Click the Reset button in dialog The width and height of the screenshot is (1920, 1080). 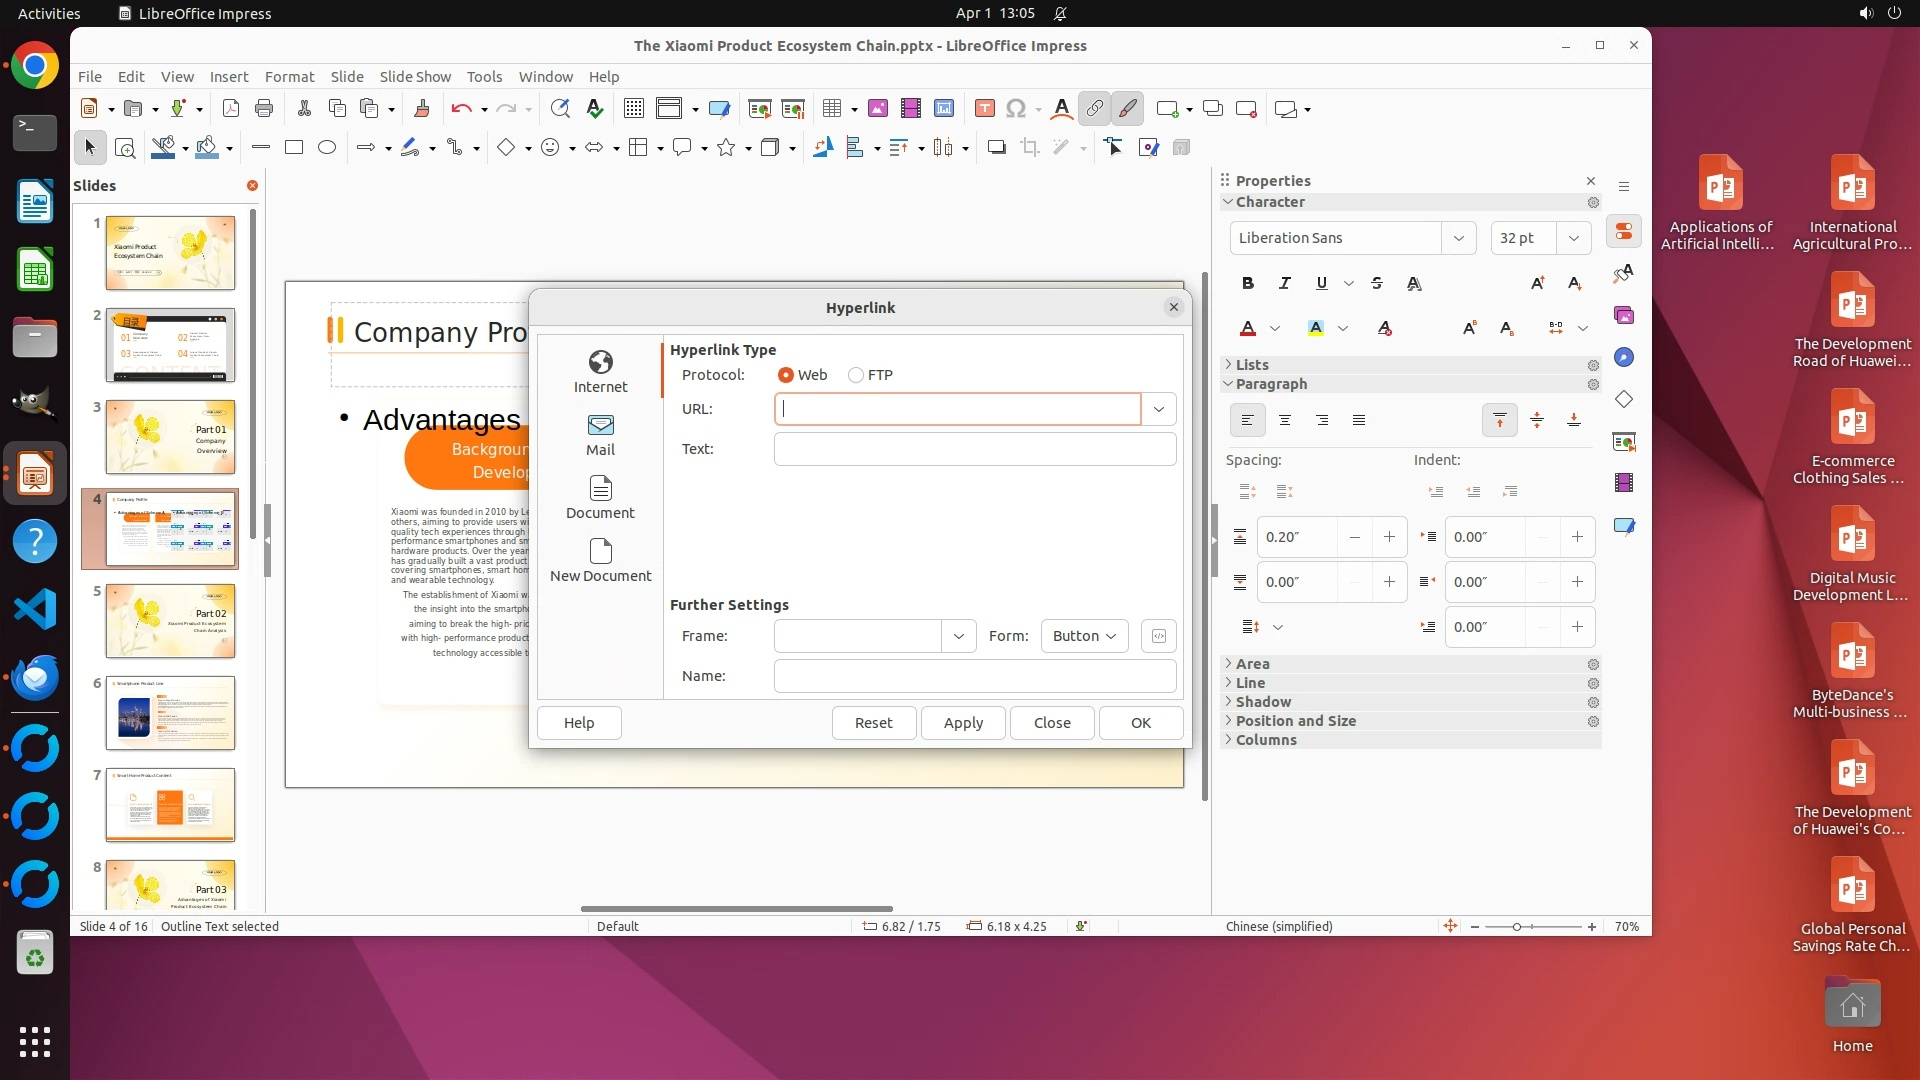(x=873, y=722)
